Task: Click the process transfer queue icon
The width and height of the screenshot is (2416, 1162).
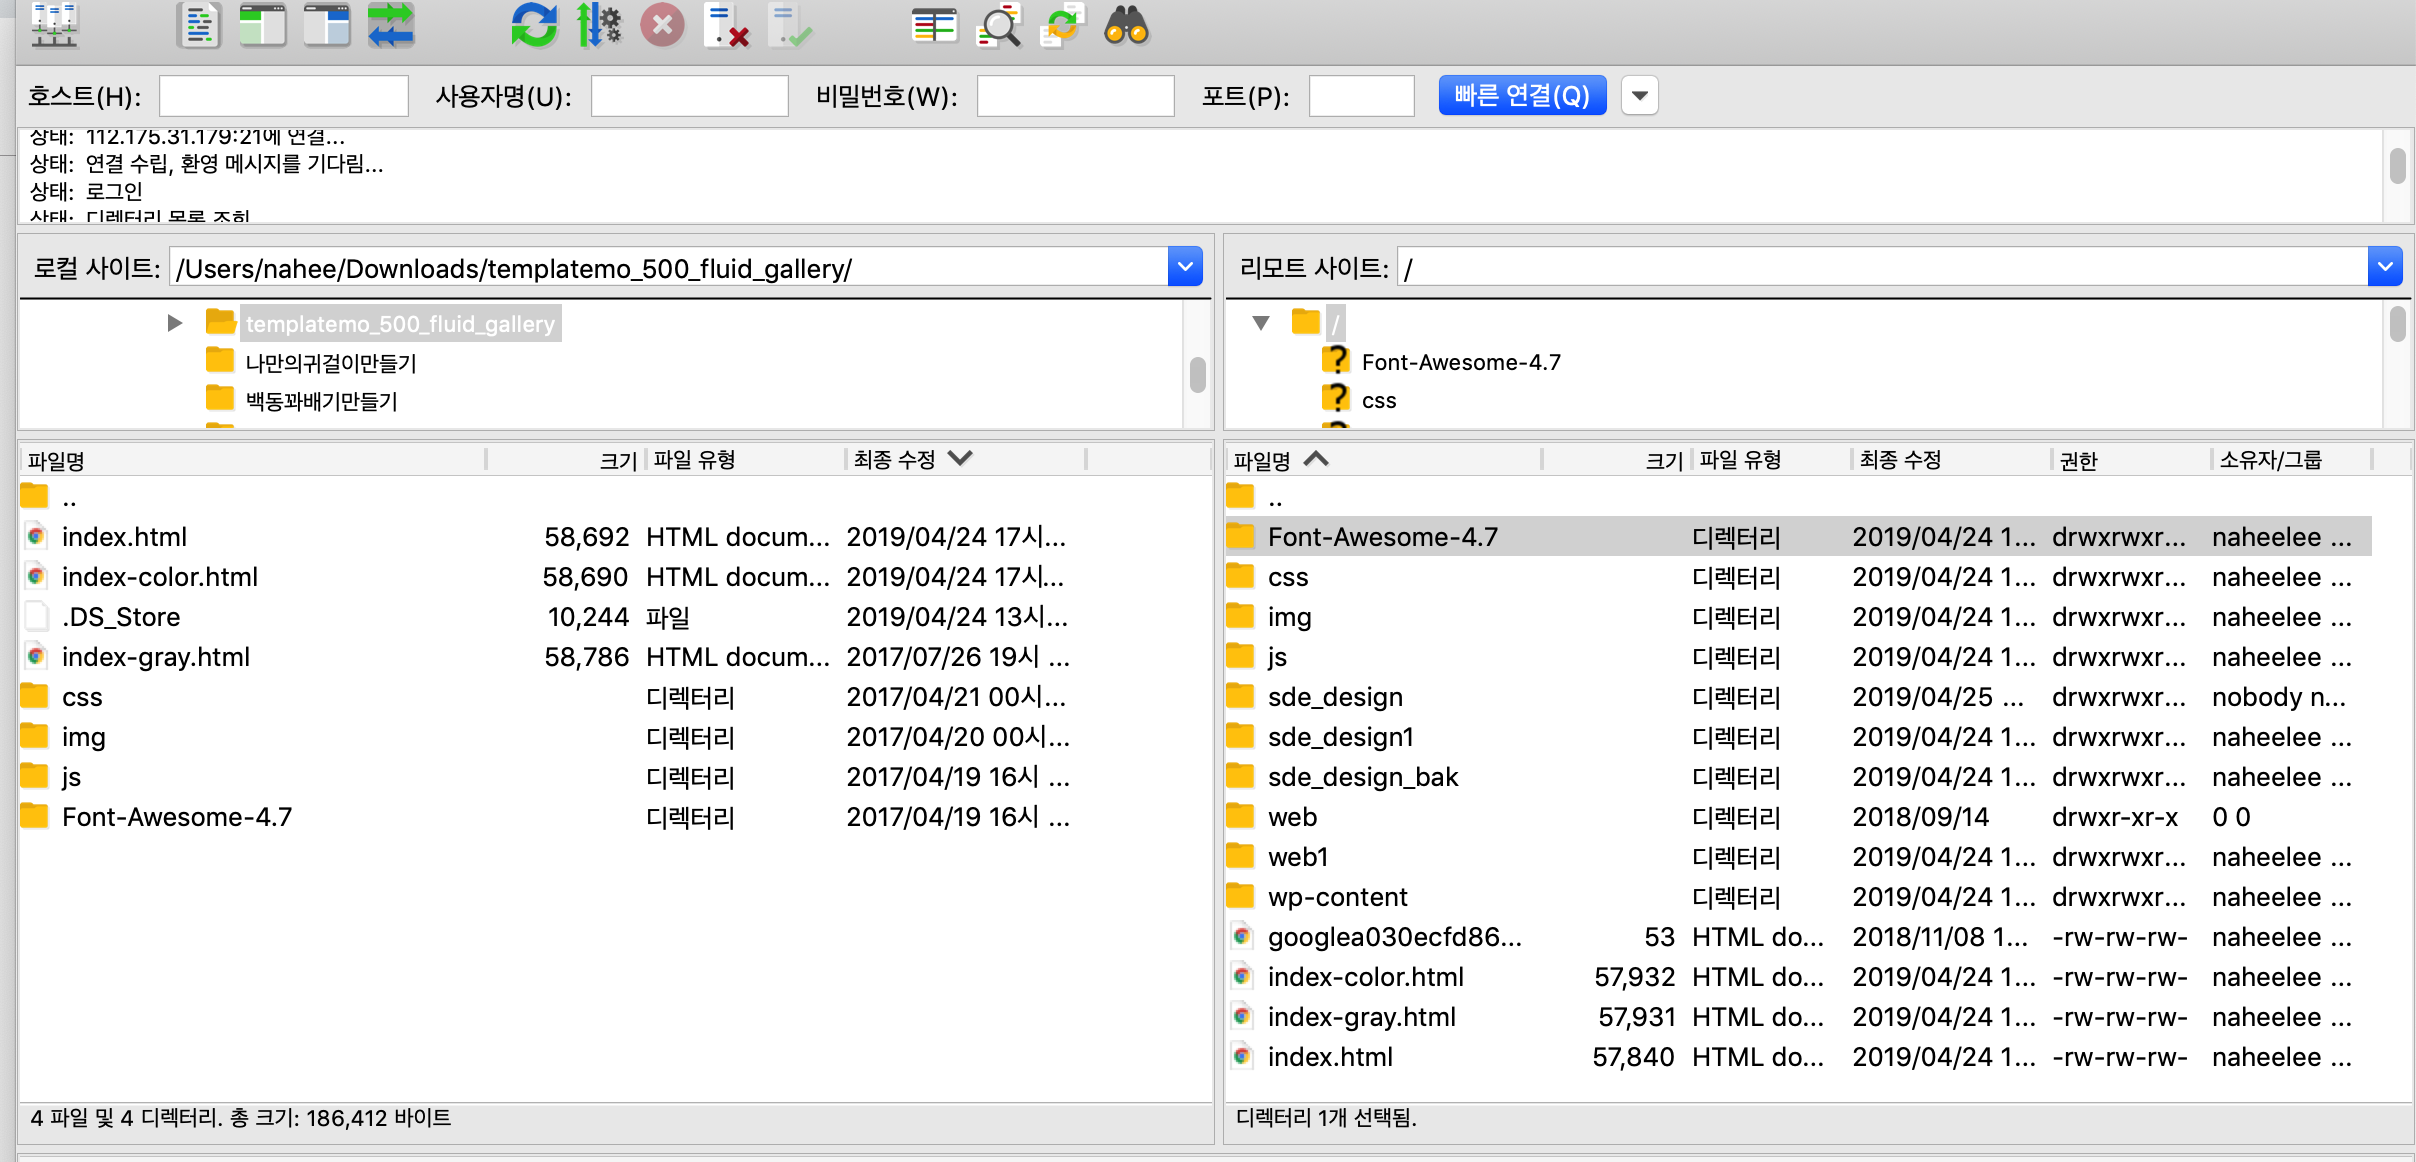Action: (598, 26)
